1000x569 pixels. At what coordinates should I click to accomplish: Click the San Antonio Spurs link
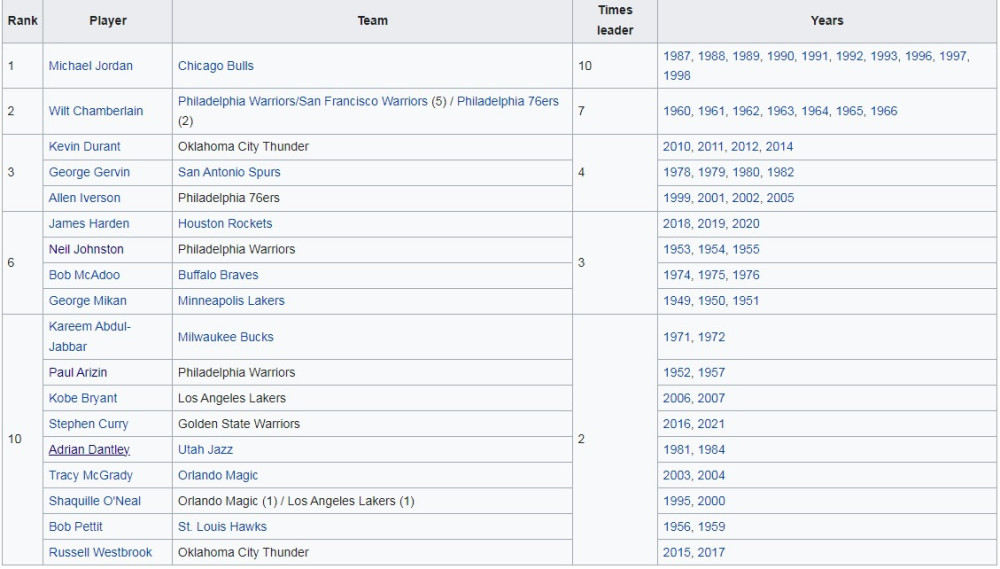tap(229, 173)
